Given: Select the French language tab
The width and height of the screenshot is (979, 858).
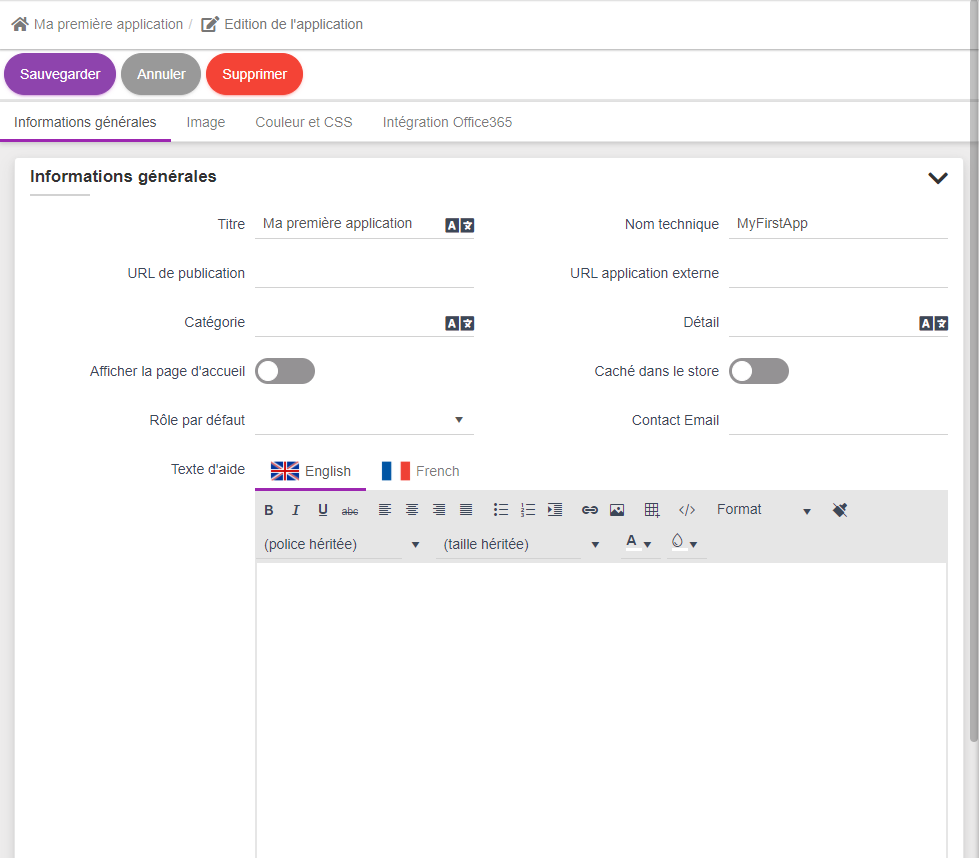Looking at the screenshot, I should (421, 471).
